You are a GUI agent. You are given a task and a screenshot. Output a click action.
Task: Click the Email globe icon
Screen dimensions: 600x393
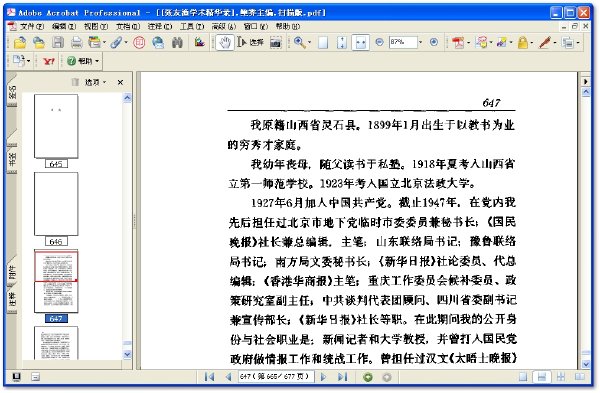click(158, 42)
